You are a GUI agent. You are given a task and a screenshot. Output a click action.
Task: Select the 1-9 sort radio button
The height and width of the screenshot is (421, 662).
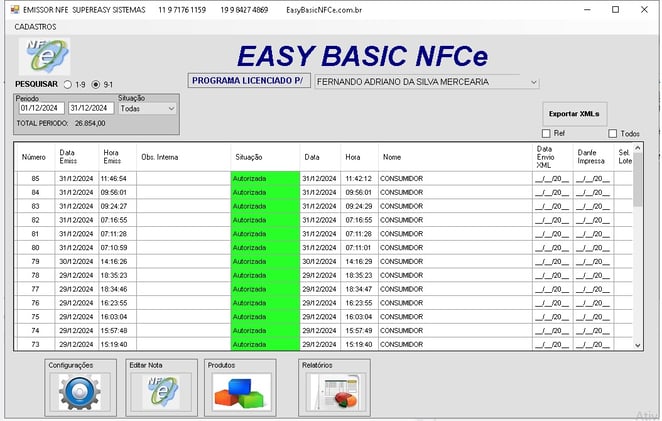click(68, 84)
